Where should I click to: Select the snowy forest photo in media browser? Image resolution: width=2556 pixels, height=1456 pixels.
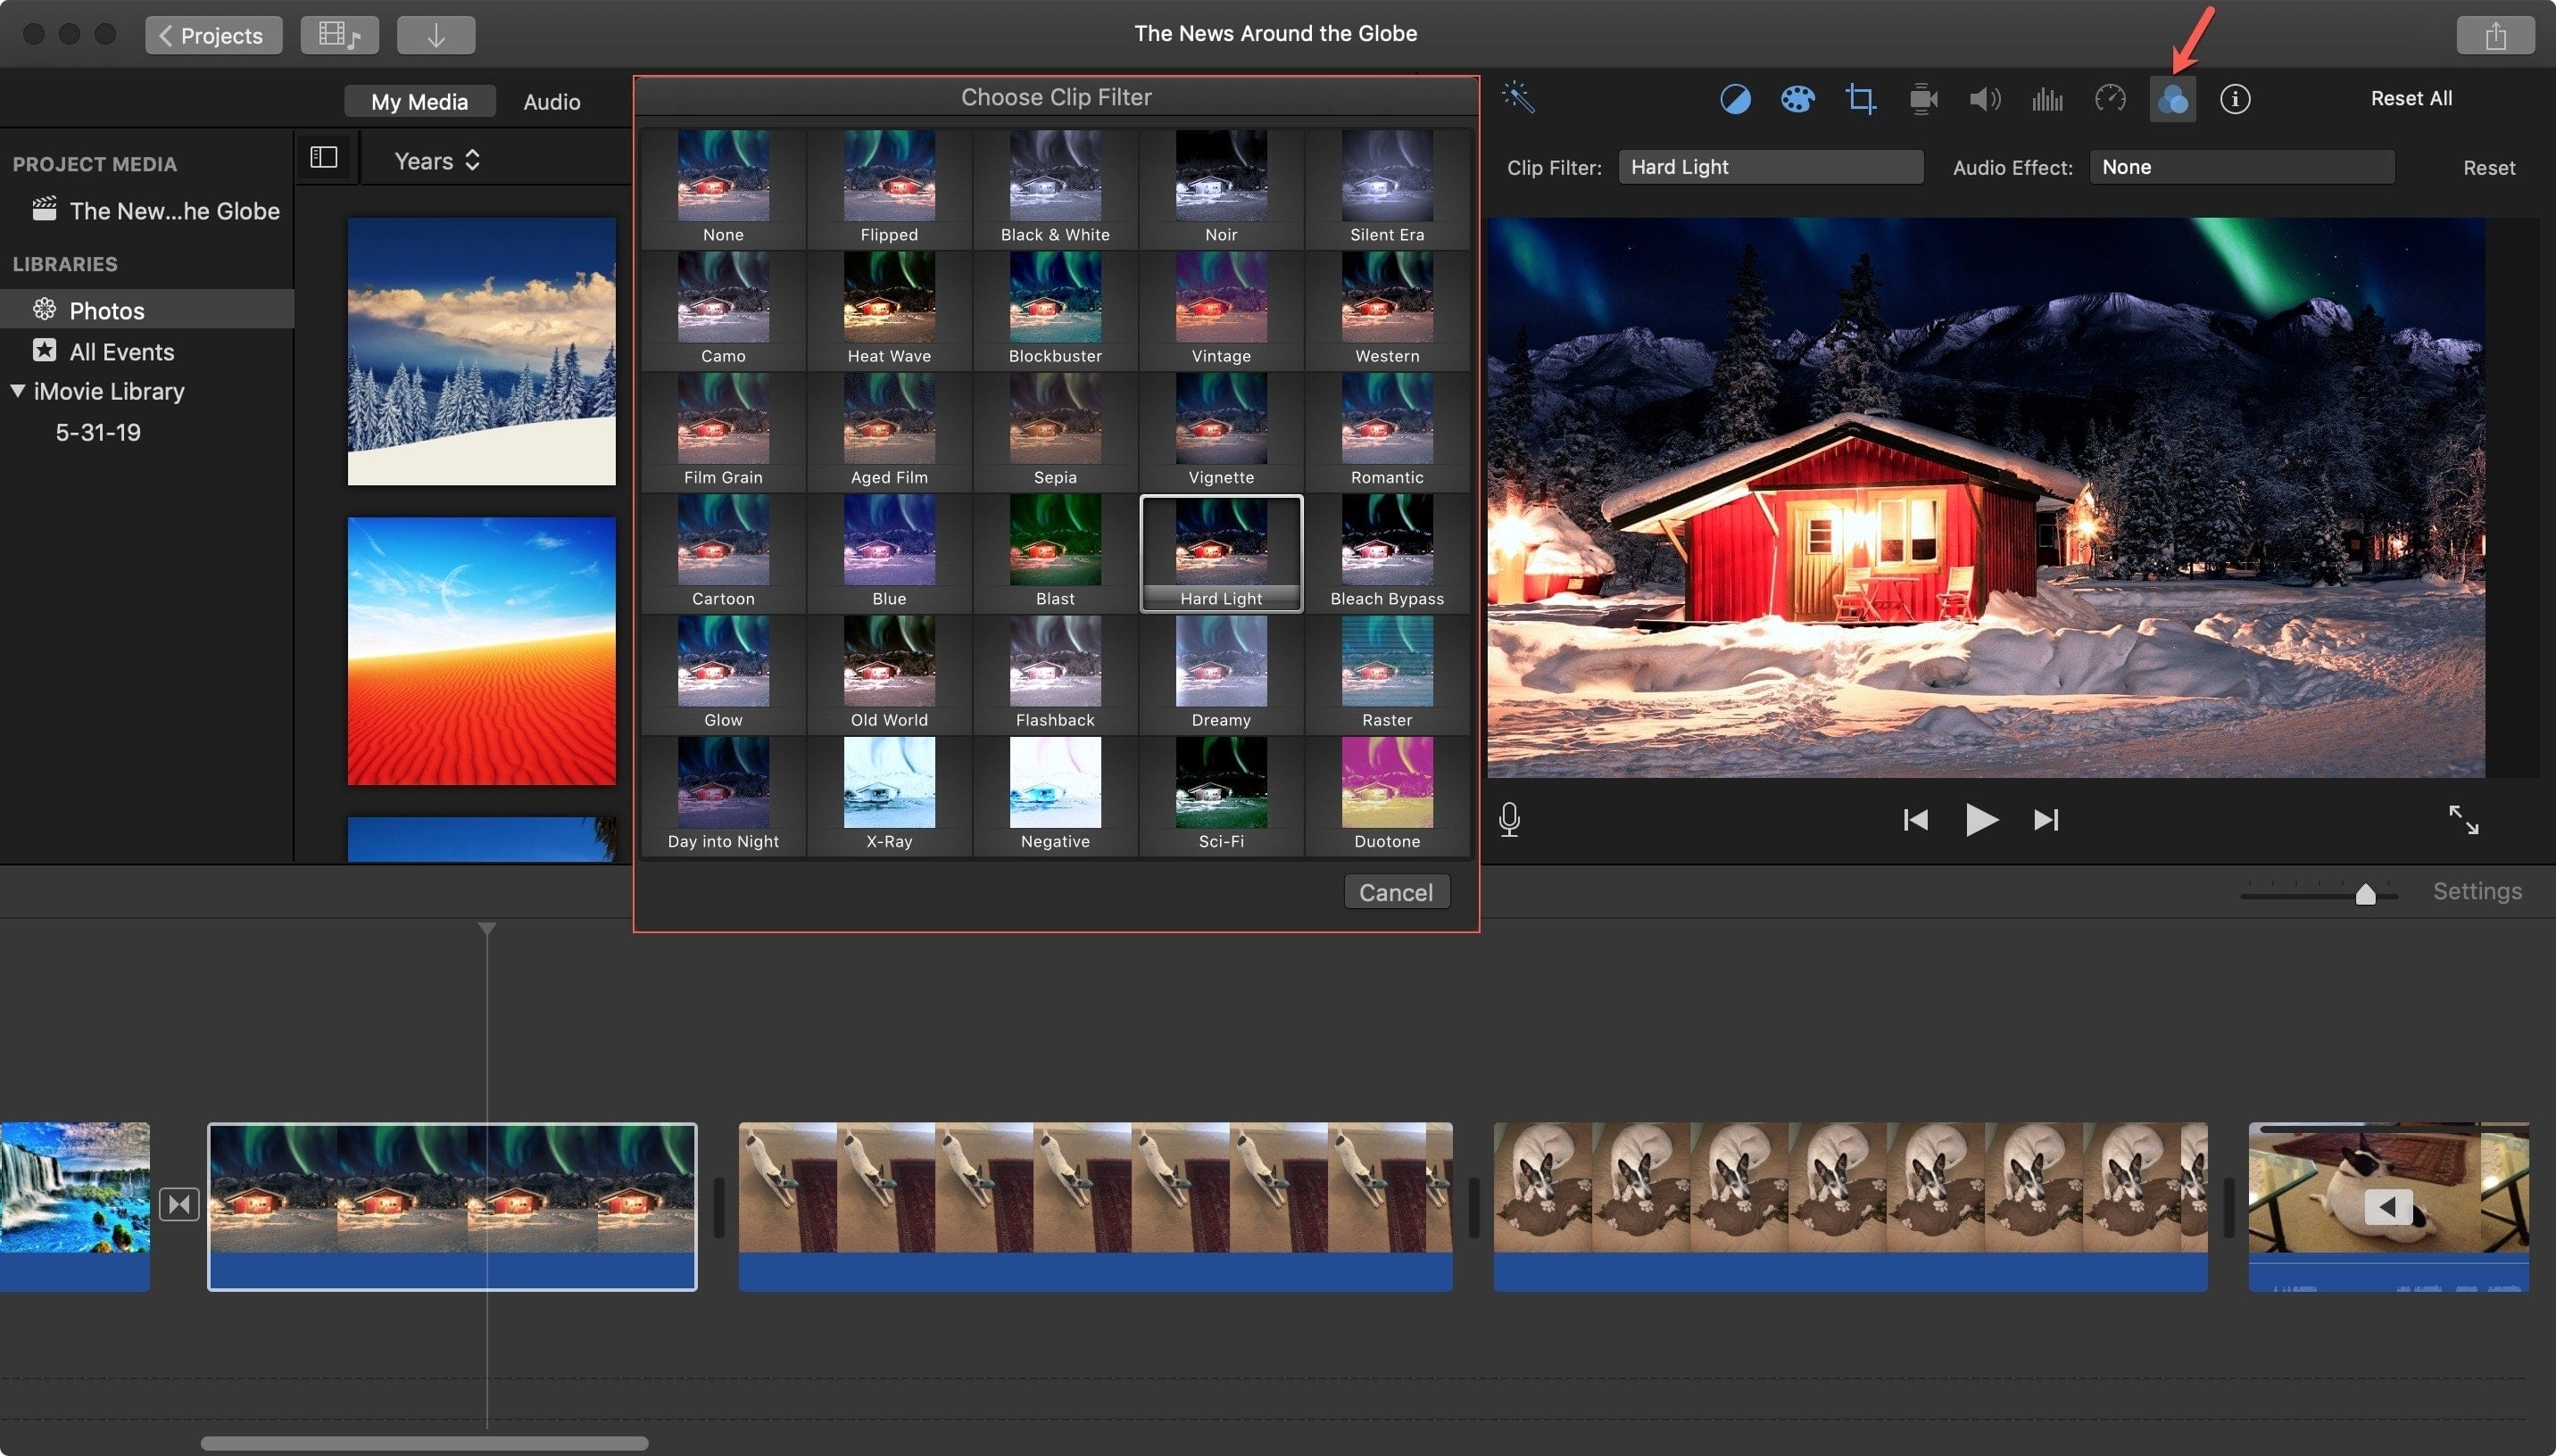481,351
